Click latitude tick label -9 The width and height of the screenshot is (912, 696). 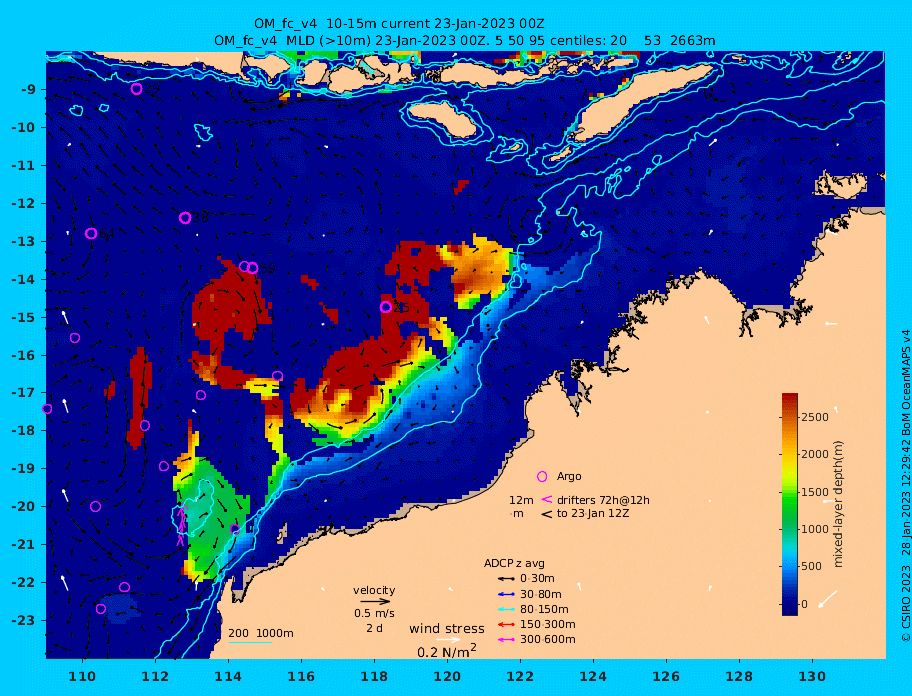point(28,90)
